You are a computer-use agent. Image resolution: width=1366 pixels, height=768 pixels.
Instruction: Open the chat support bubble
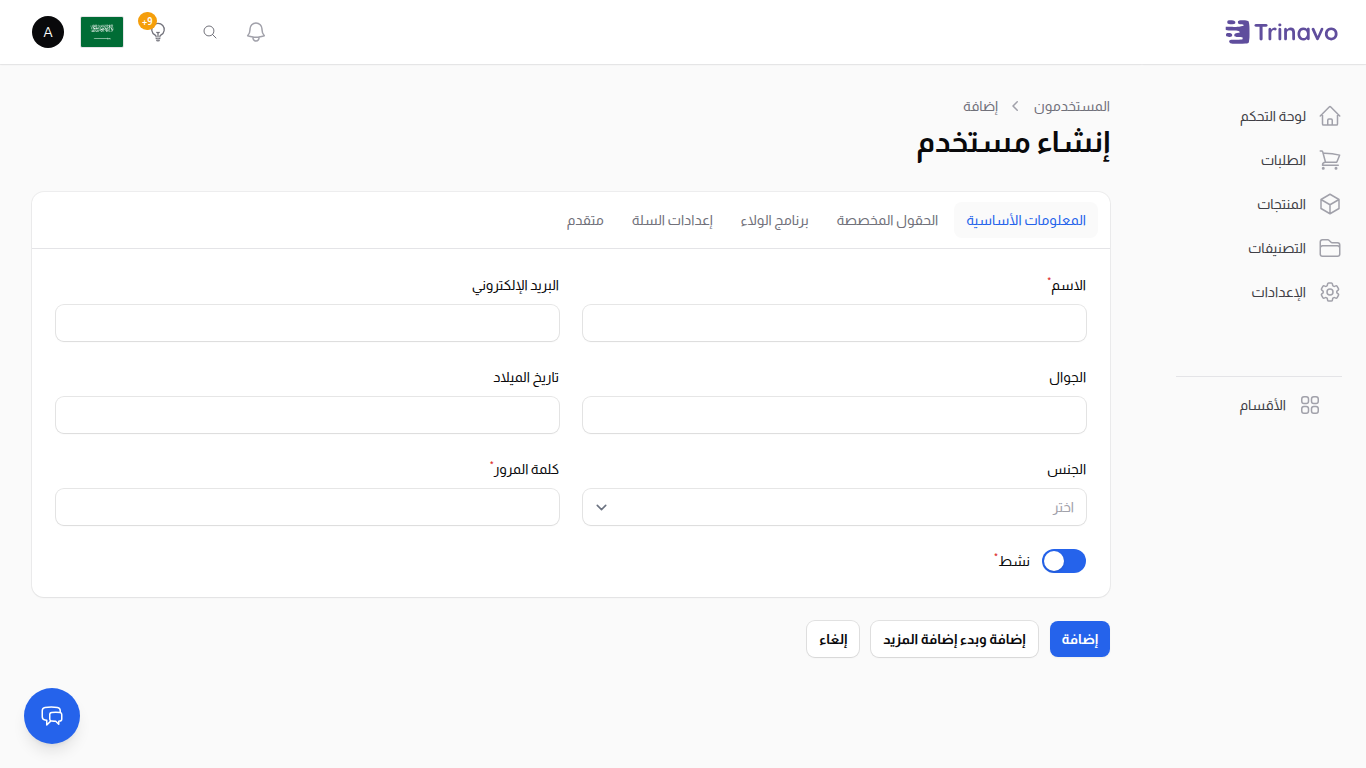pyautogui.click(x=51, y=716)
